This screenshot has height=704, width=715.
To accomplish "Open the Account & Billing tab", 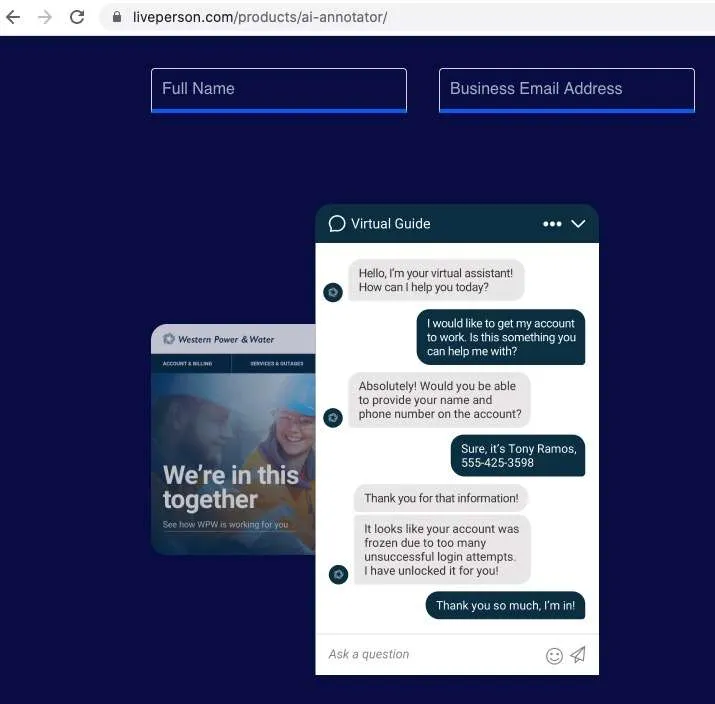I will 187,363.
